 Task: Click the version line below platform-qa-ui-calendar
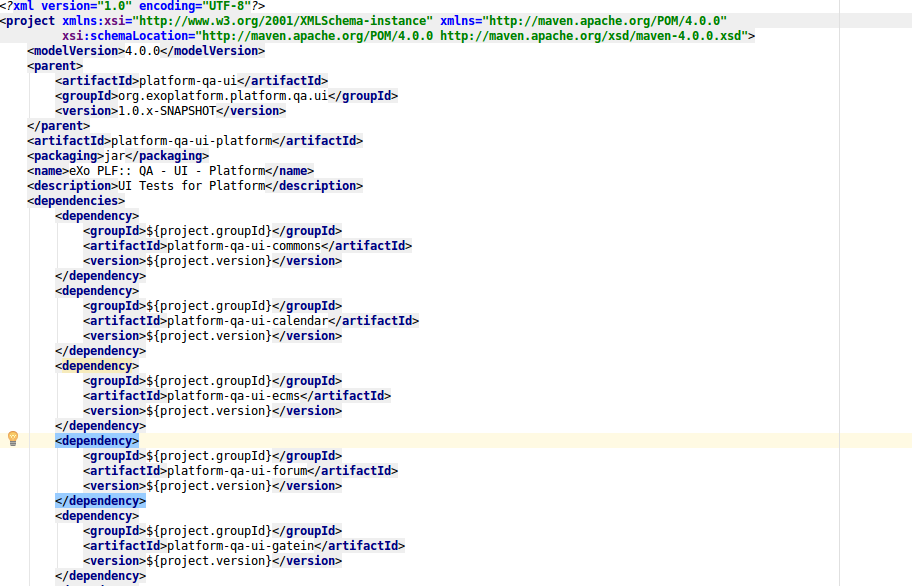pyautogui.click(x=212, y=336)
